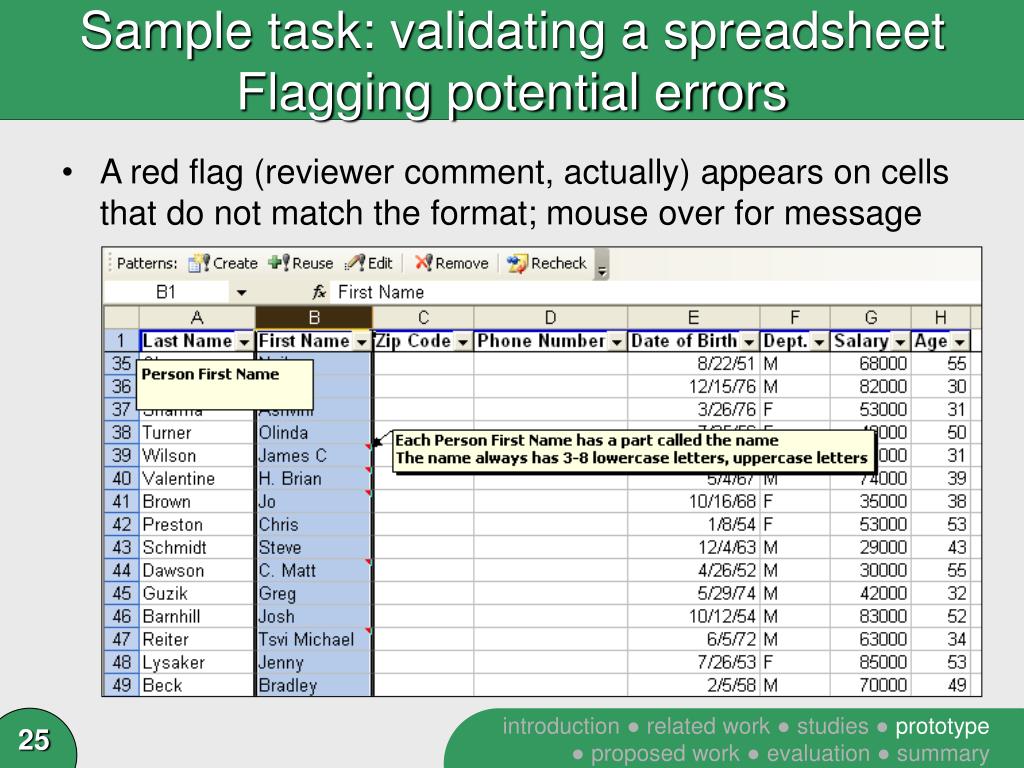
Task: Click the date cell 2/5/58
Action: (694, 685)
